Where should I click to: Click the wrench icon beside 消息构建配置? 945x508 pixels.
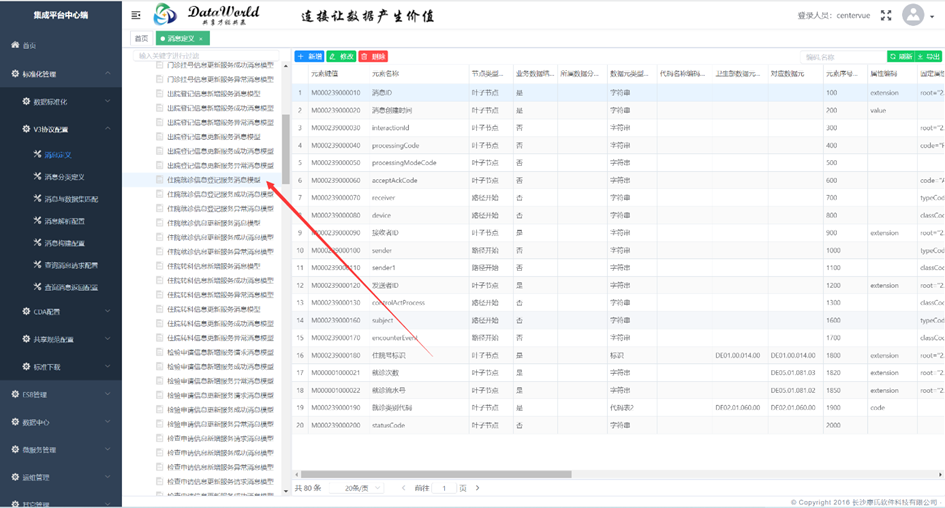[37, 243]
